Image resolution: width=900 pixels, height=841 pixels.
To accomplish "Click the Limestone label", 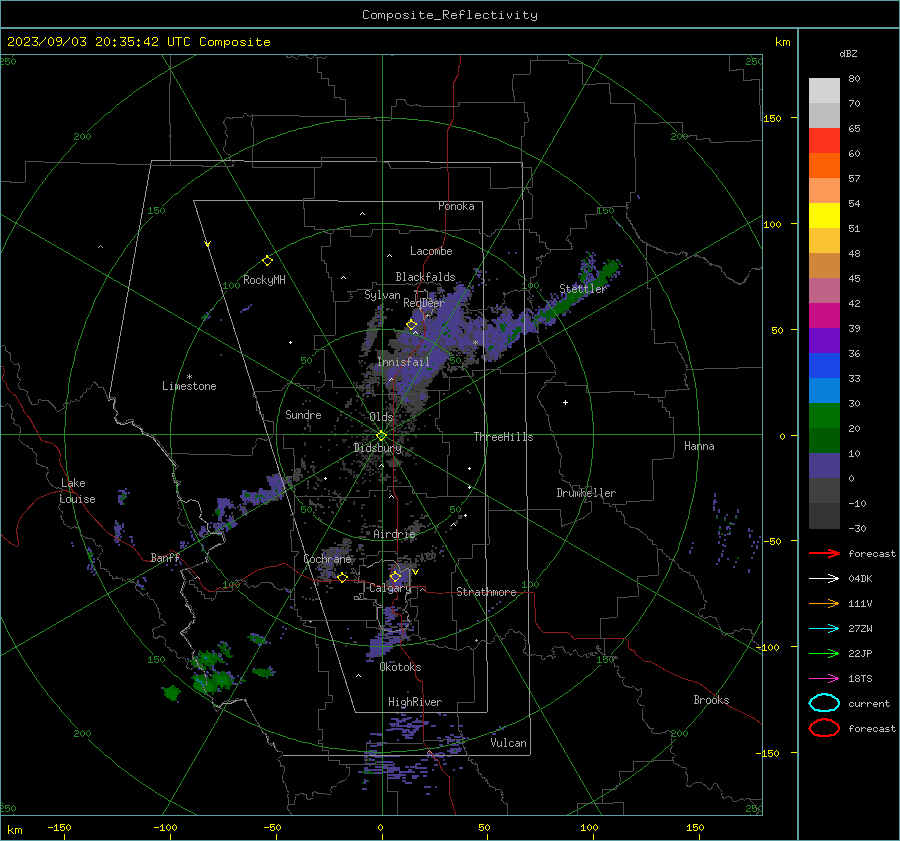I will (x=189, y=386).
